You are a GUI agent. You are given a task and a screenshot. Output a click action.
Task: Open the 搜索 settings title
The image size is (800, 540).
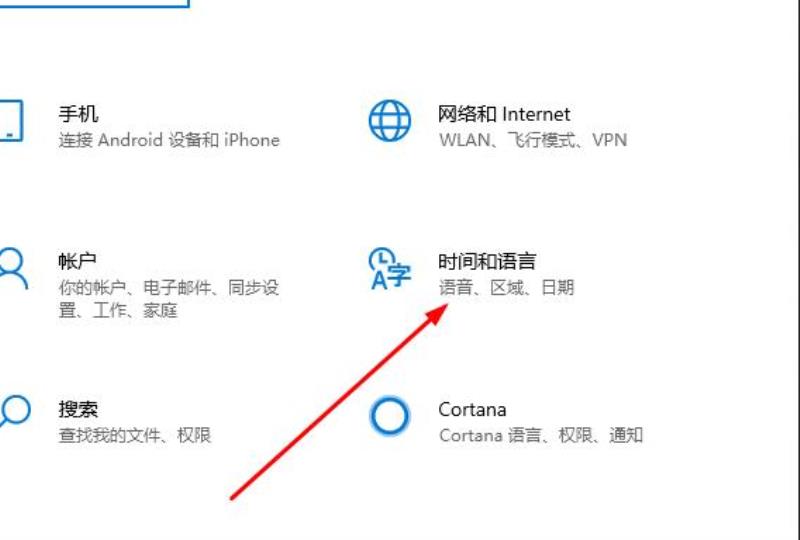[78, 409]
